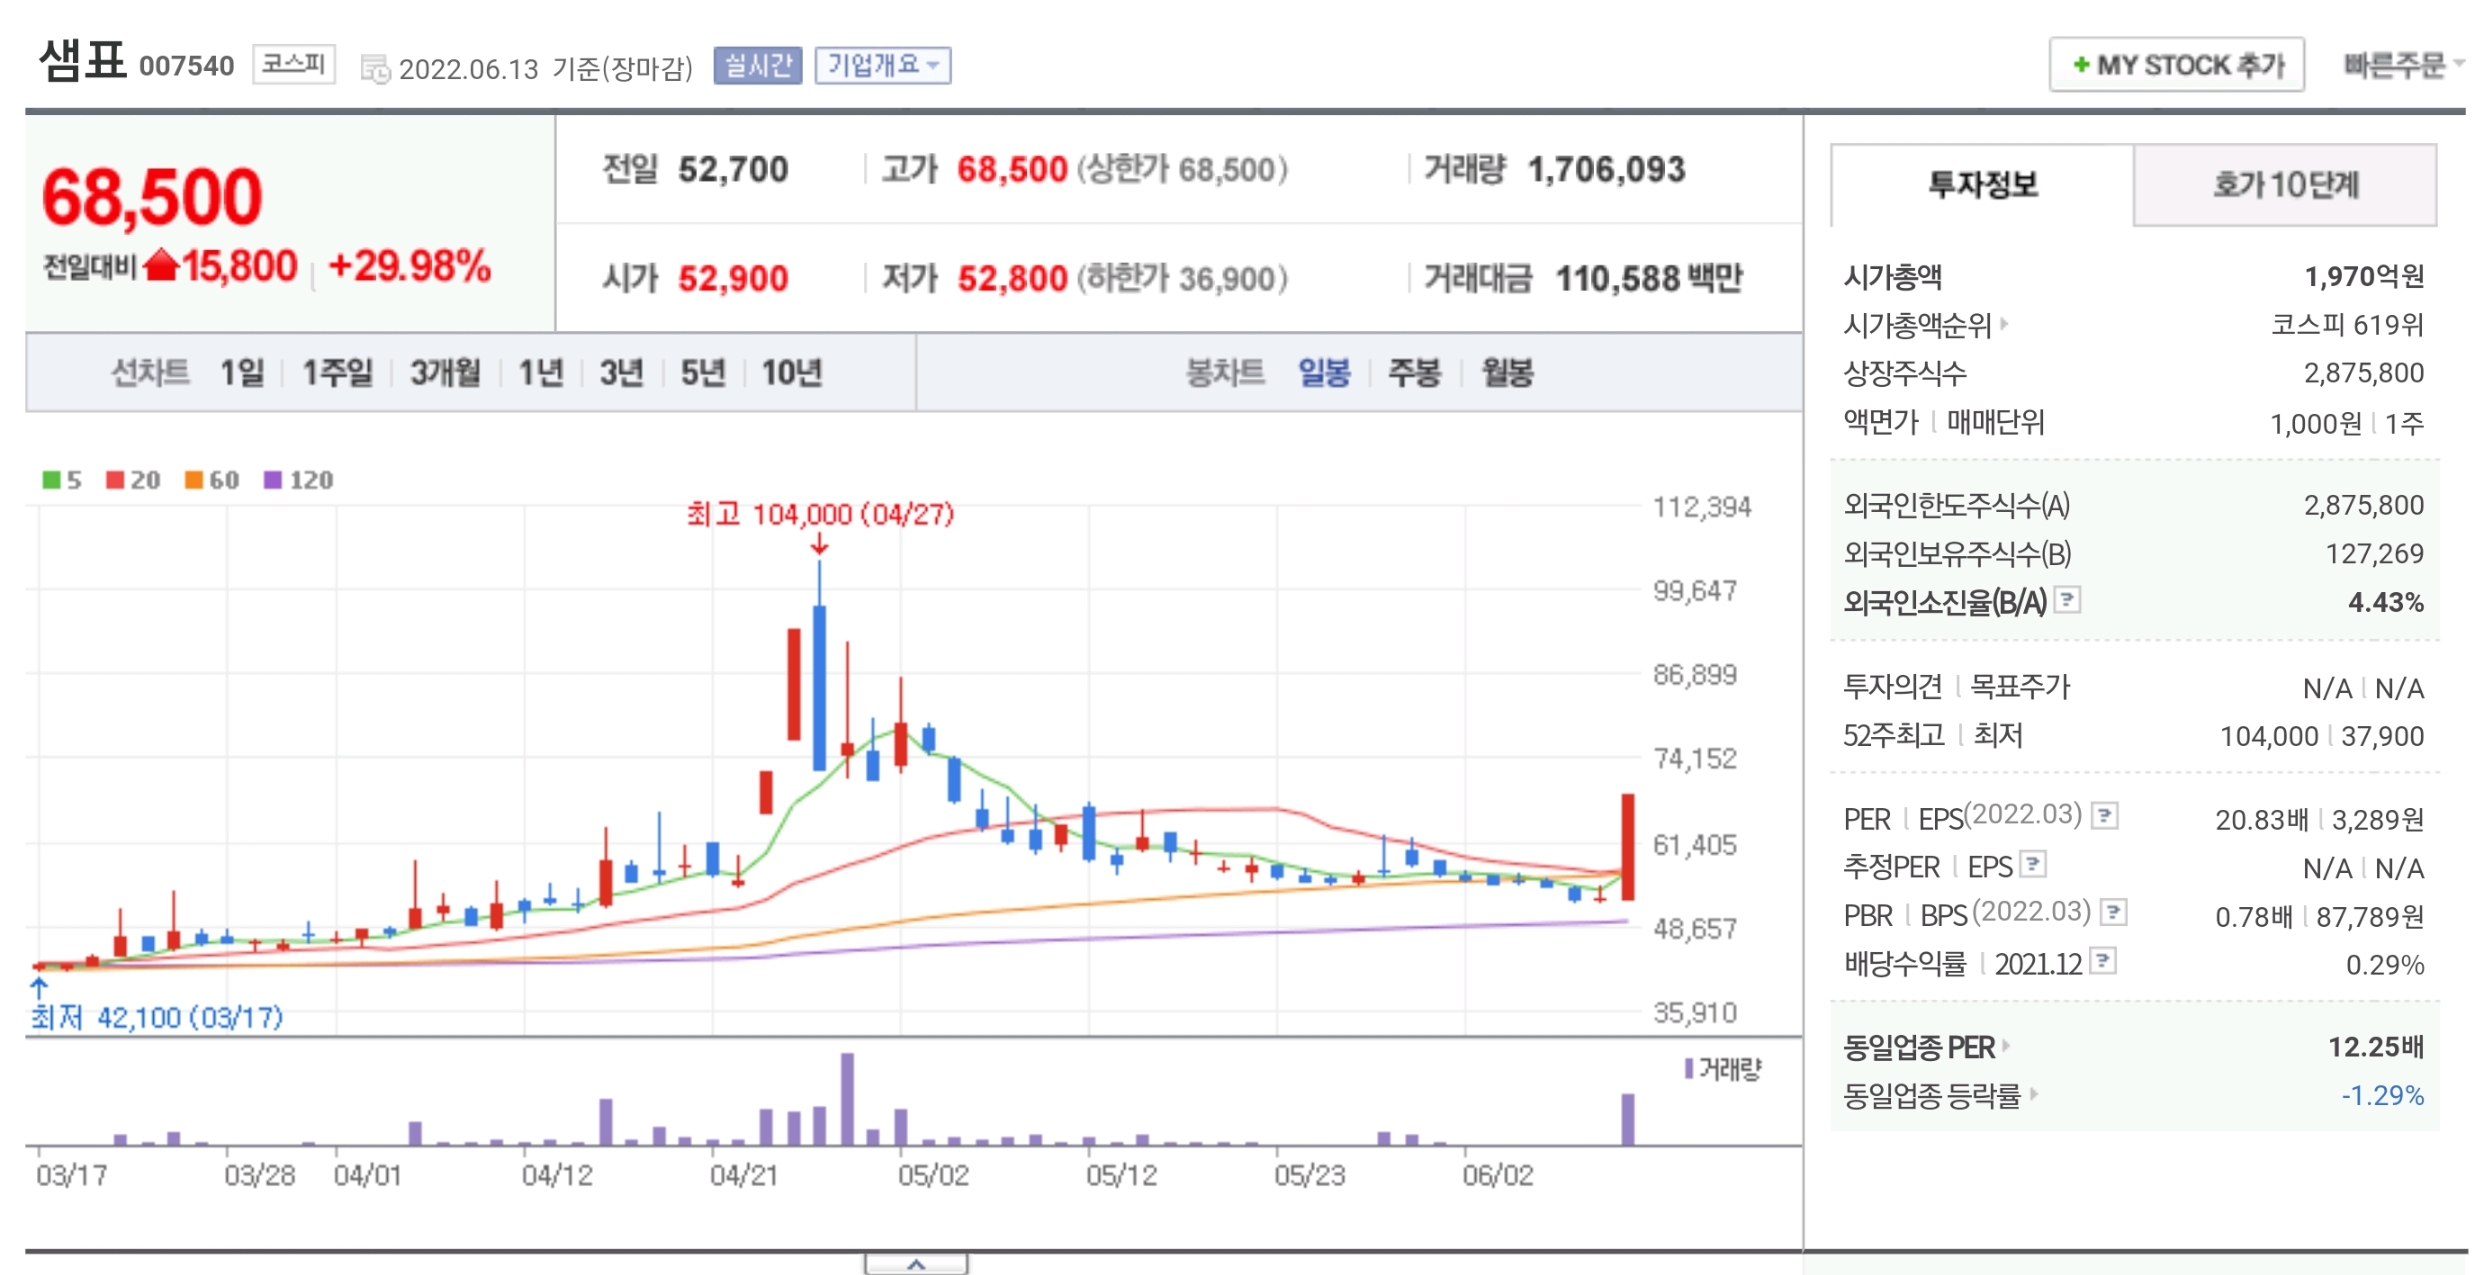The height and width of the screenshot is (1275, 2483).
Task: Click help icon next to 추정PER EPS
Action: point(2033,863)
